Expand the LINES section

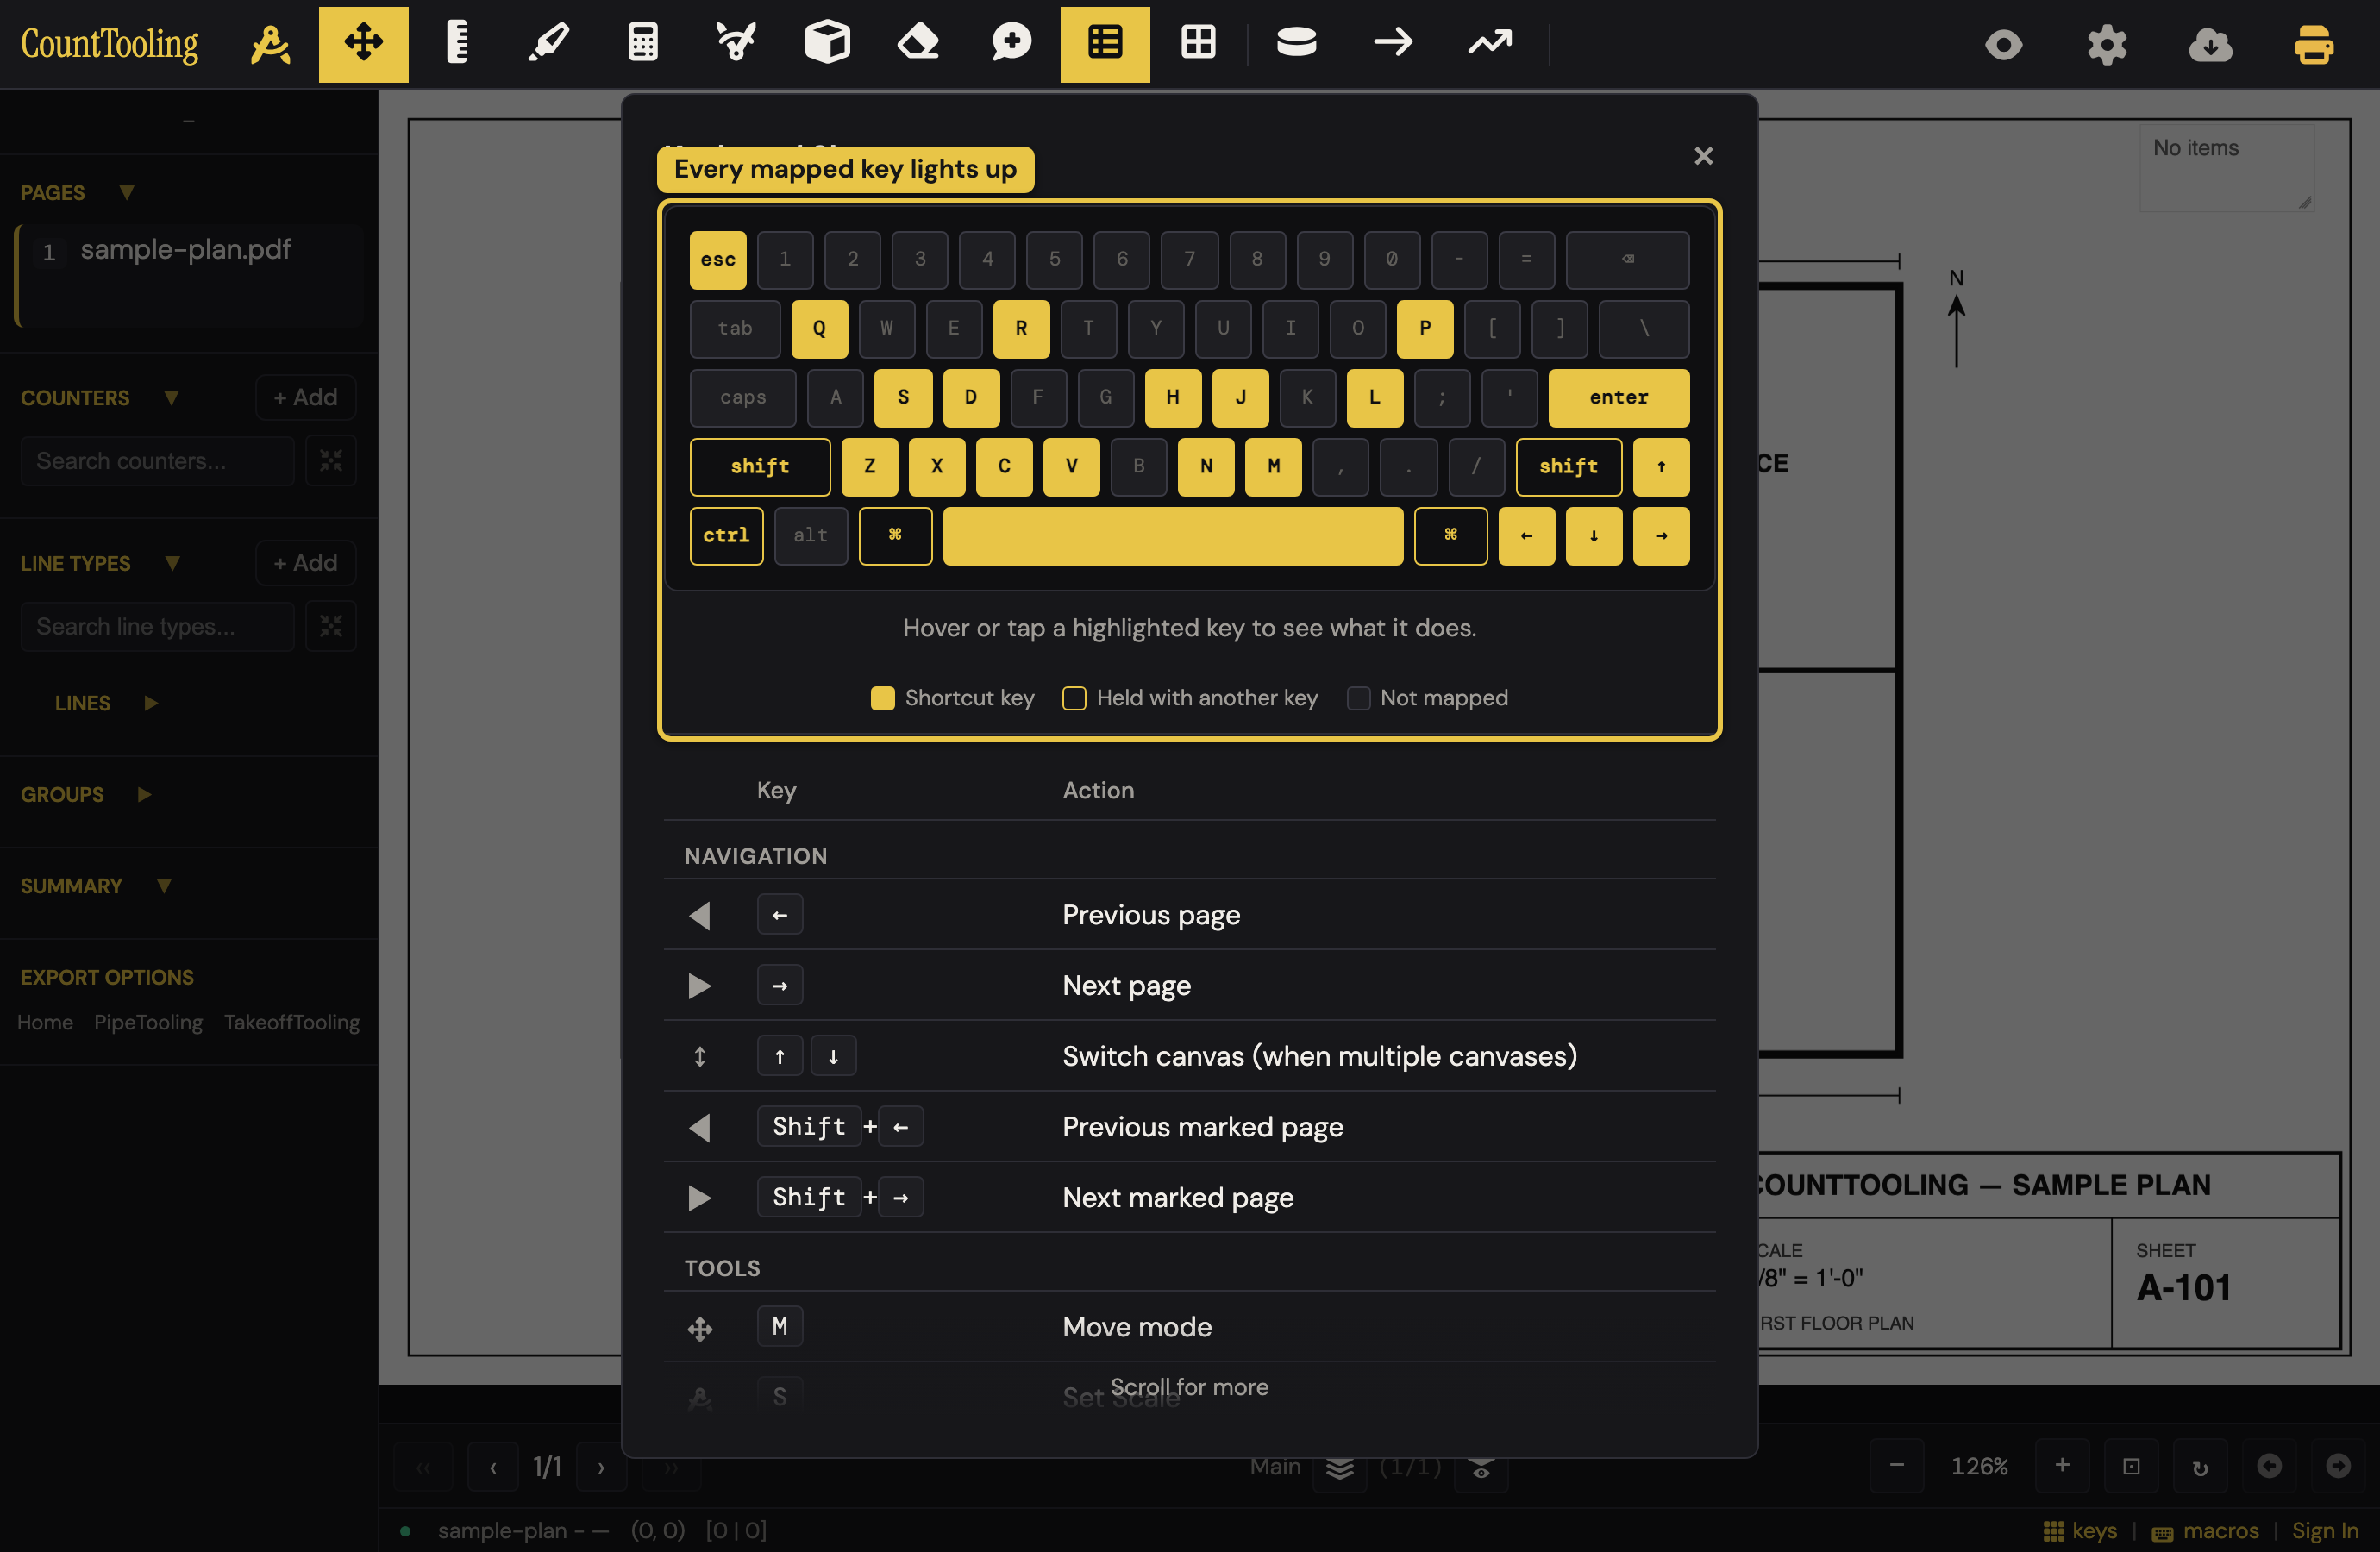click(151, 703)
